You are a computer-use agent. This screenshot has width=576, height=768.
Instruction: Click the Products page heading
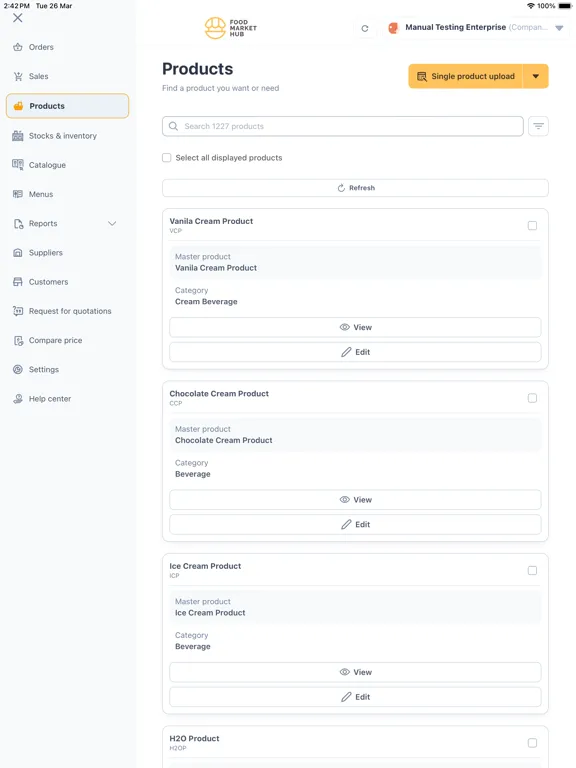197,69
